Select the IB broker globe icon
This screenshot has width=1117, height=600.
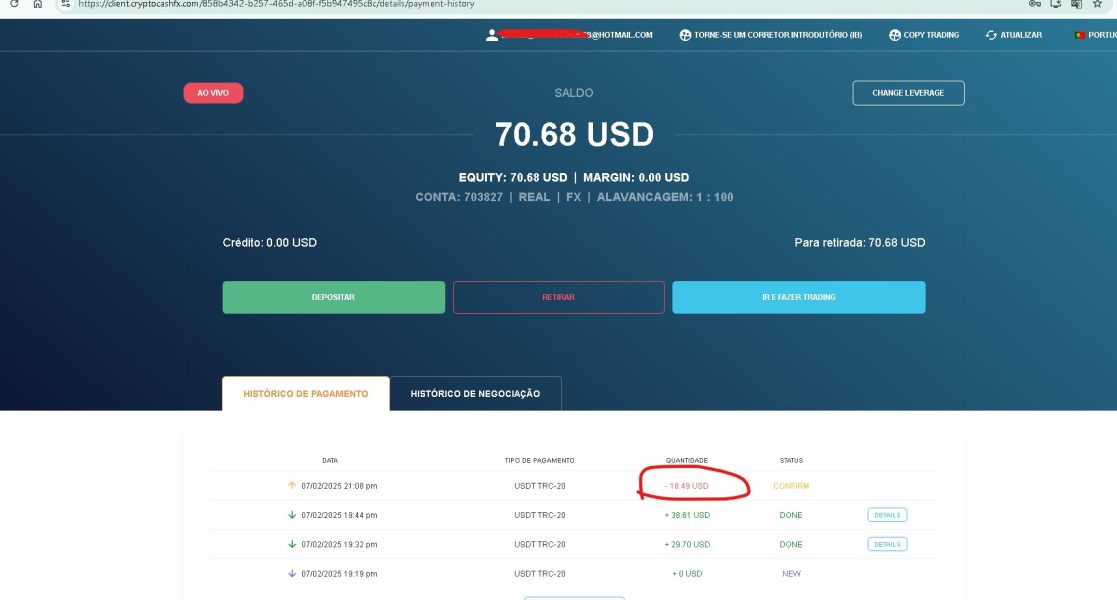coord(685,35)
